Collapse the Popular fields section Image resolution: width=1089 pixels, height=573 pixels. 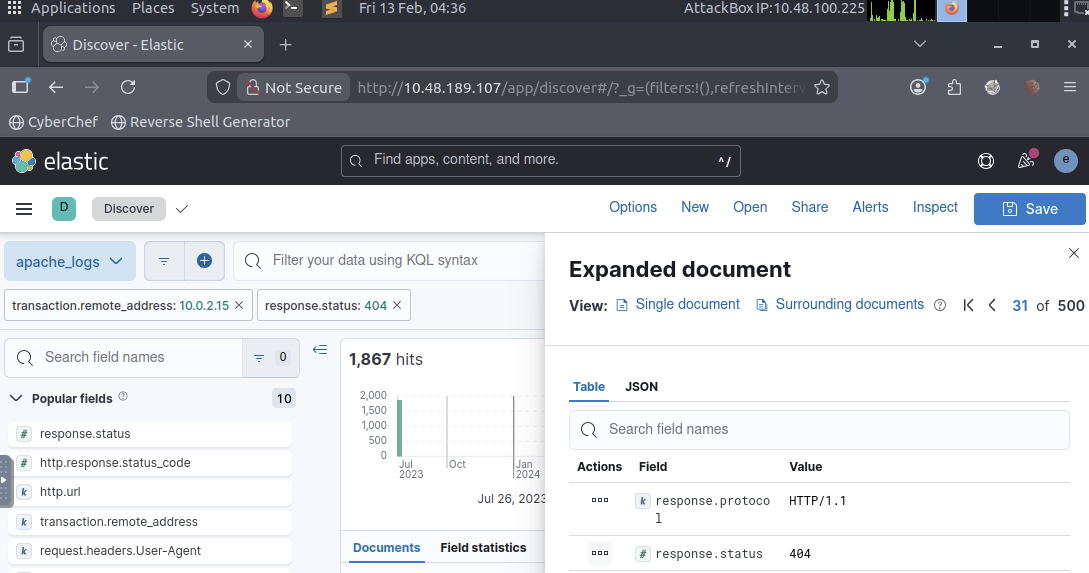(x=16, y=398)
